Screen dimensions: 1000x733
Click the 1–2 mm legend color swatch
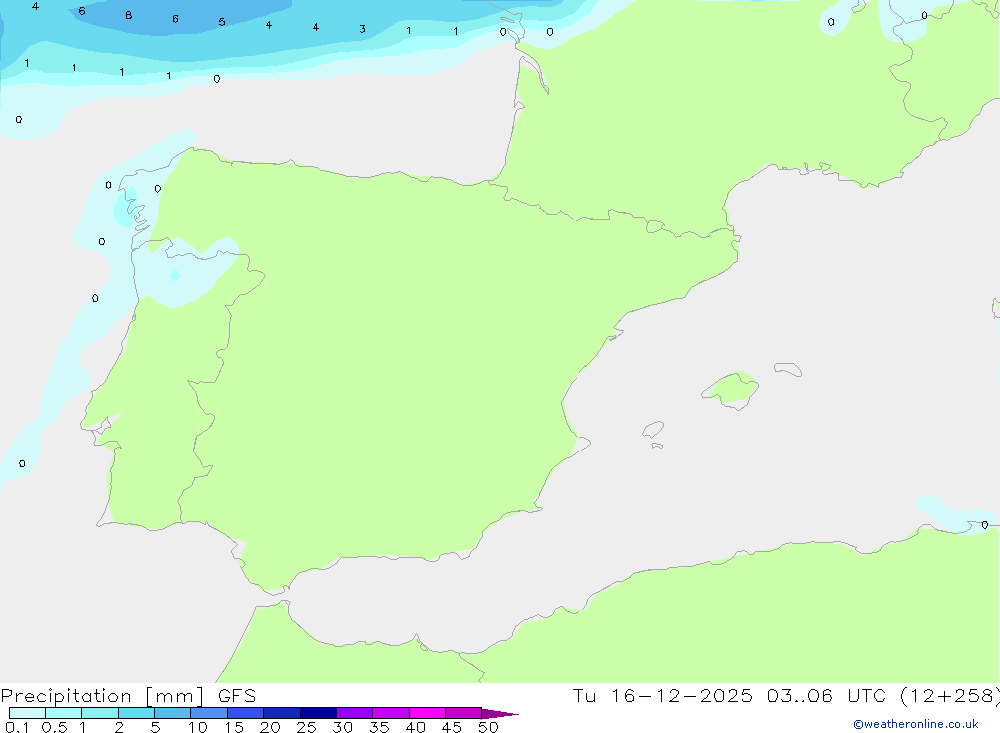tap(100, 713)
